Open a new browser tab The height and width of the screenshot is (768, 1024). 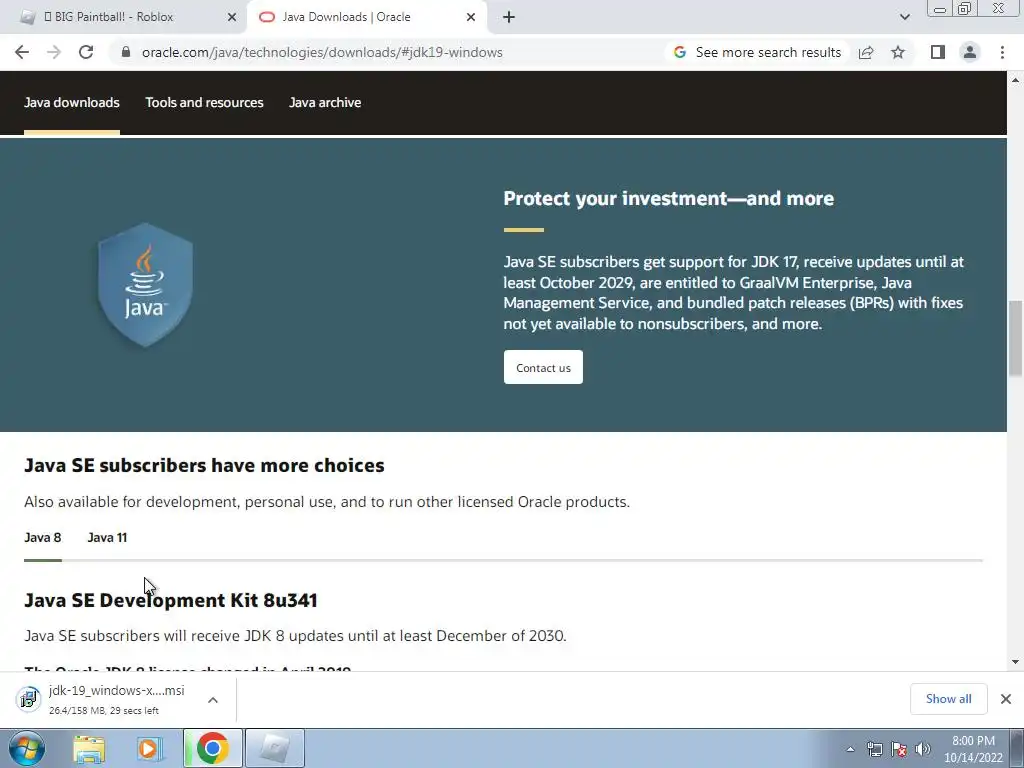coord(509,17)
